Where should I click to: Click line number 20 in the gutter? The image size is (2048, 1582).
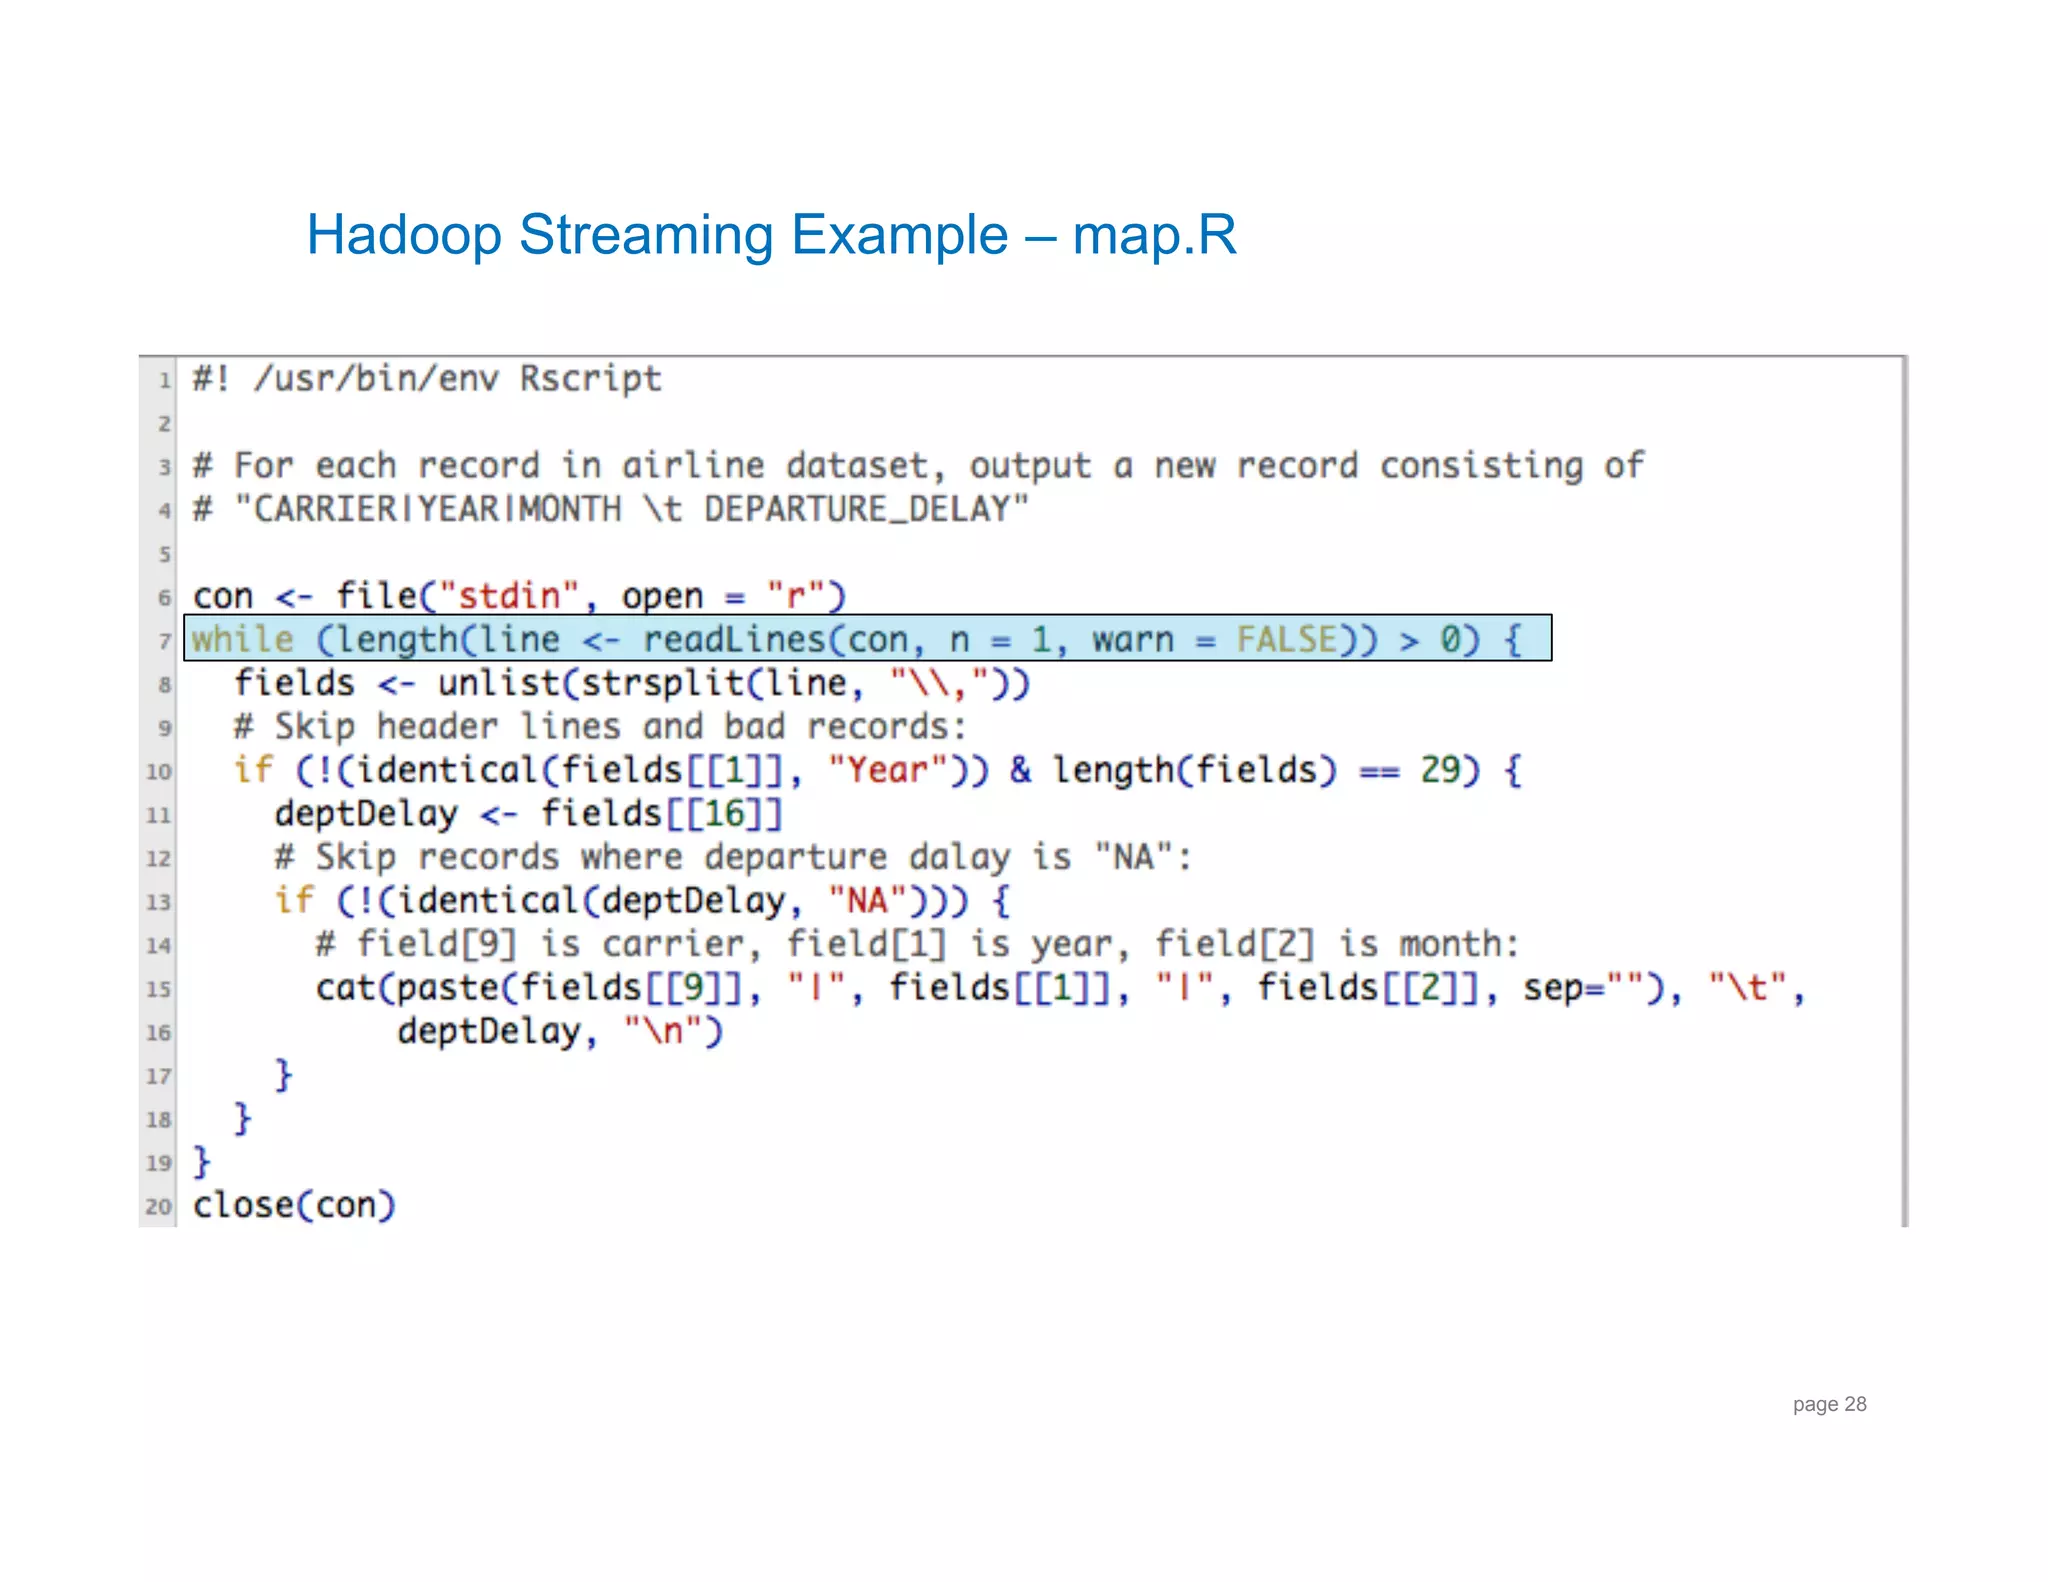point(159,1207)
